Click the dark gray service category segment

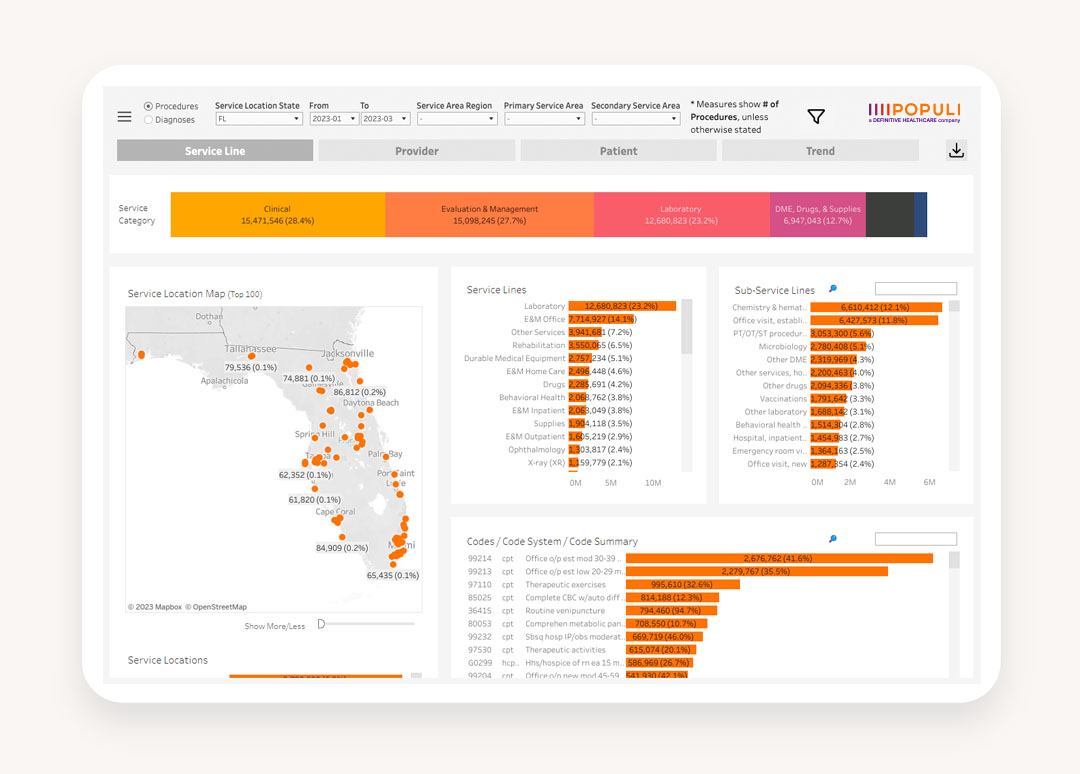click(890, 215)
